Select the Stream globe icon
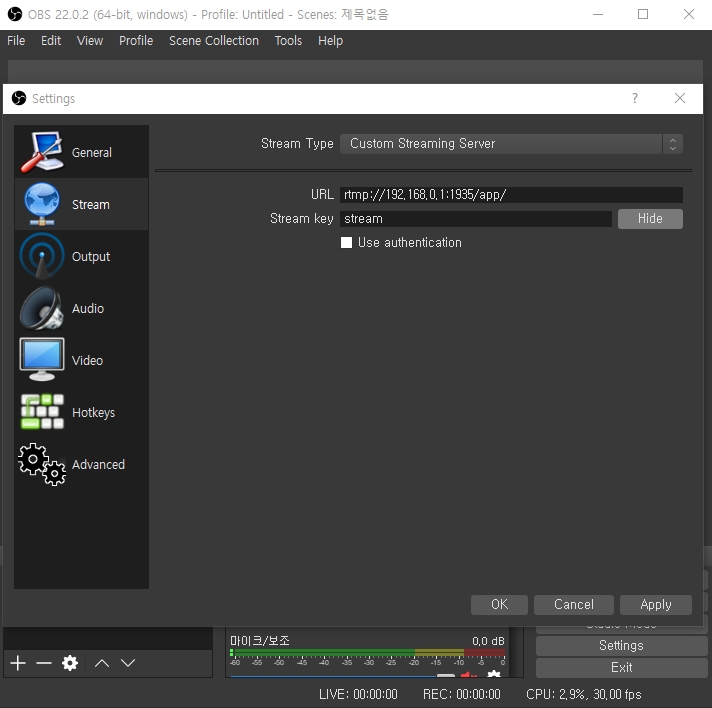Viewport: 712px width, 708px height. 42,204
